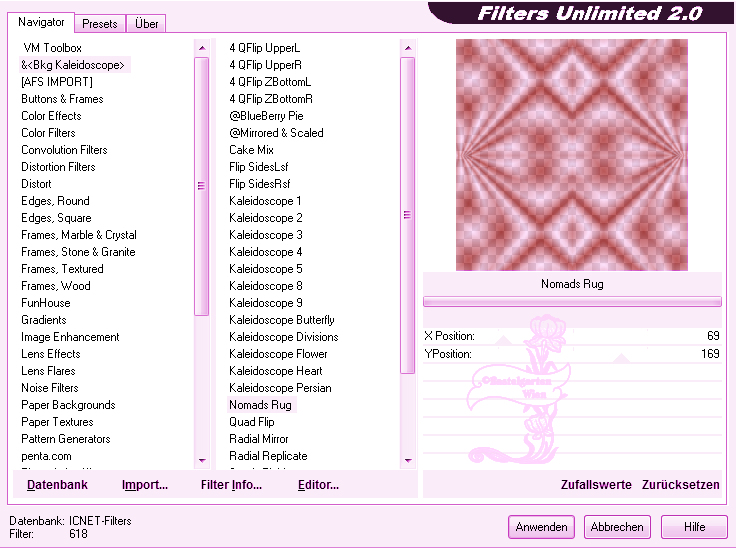This screenshot has height=548, width=736.
Task: Select Convolution Filters category
Action: [64, 150]
